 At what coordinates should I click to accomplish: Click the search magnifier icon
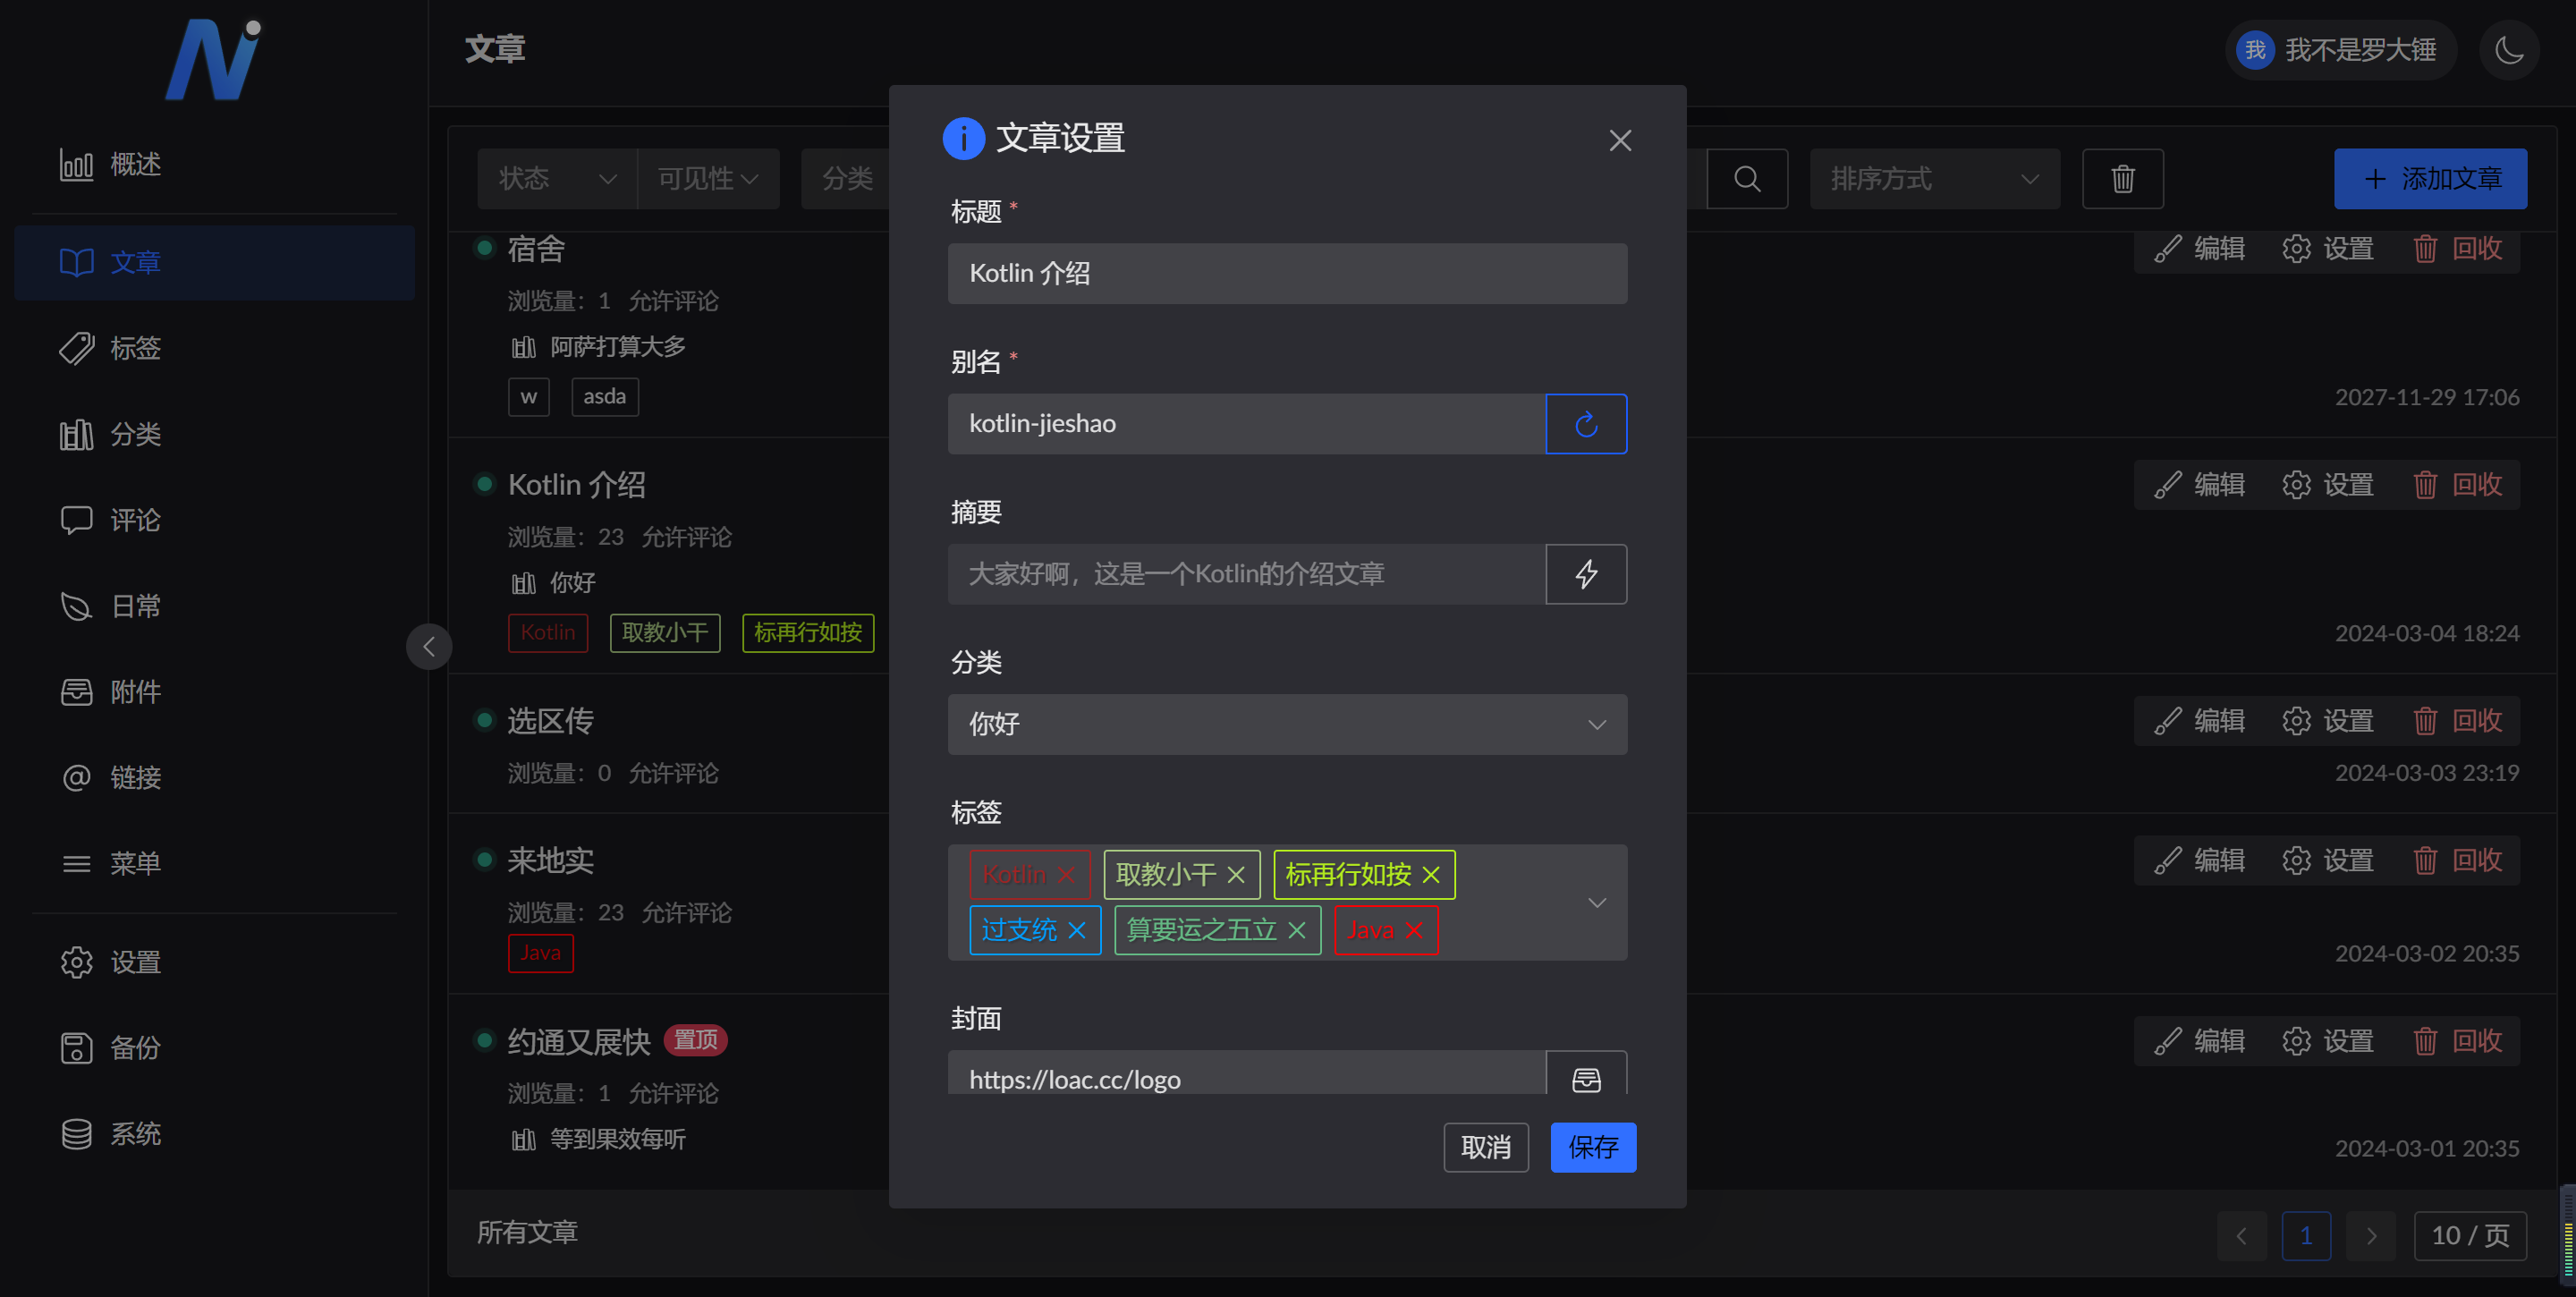pyautogui.click(x=1746, y=179)
